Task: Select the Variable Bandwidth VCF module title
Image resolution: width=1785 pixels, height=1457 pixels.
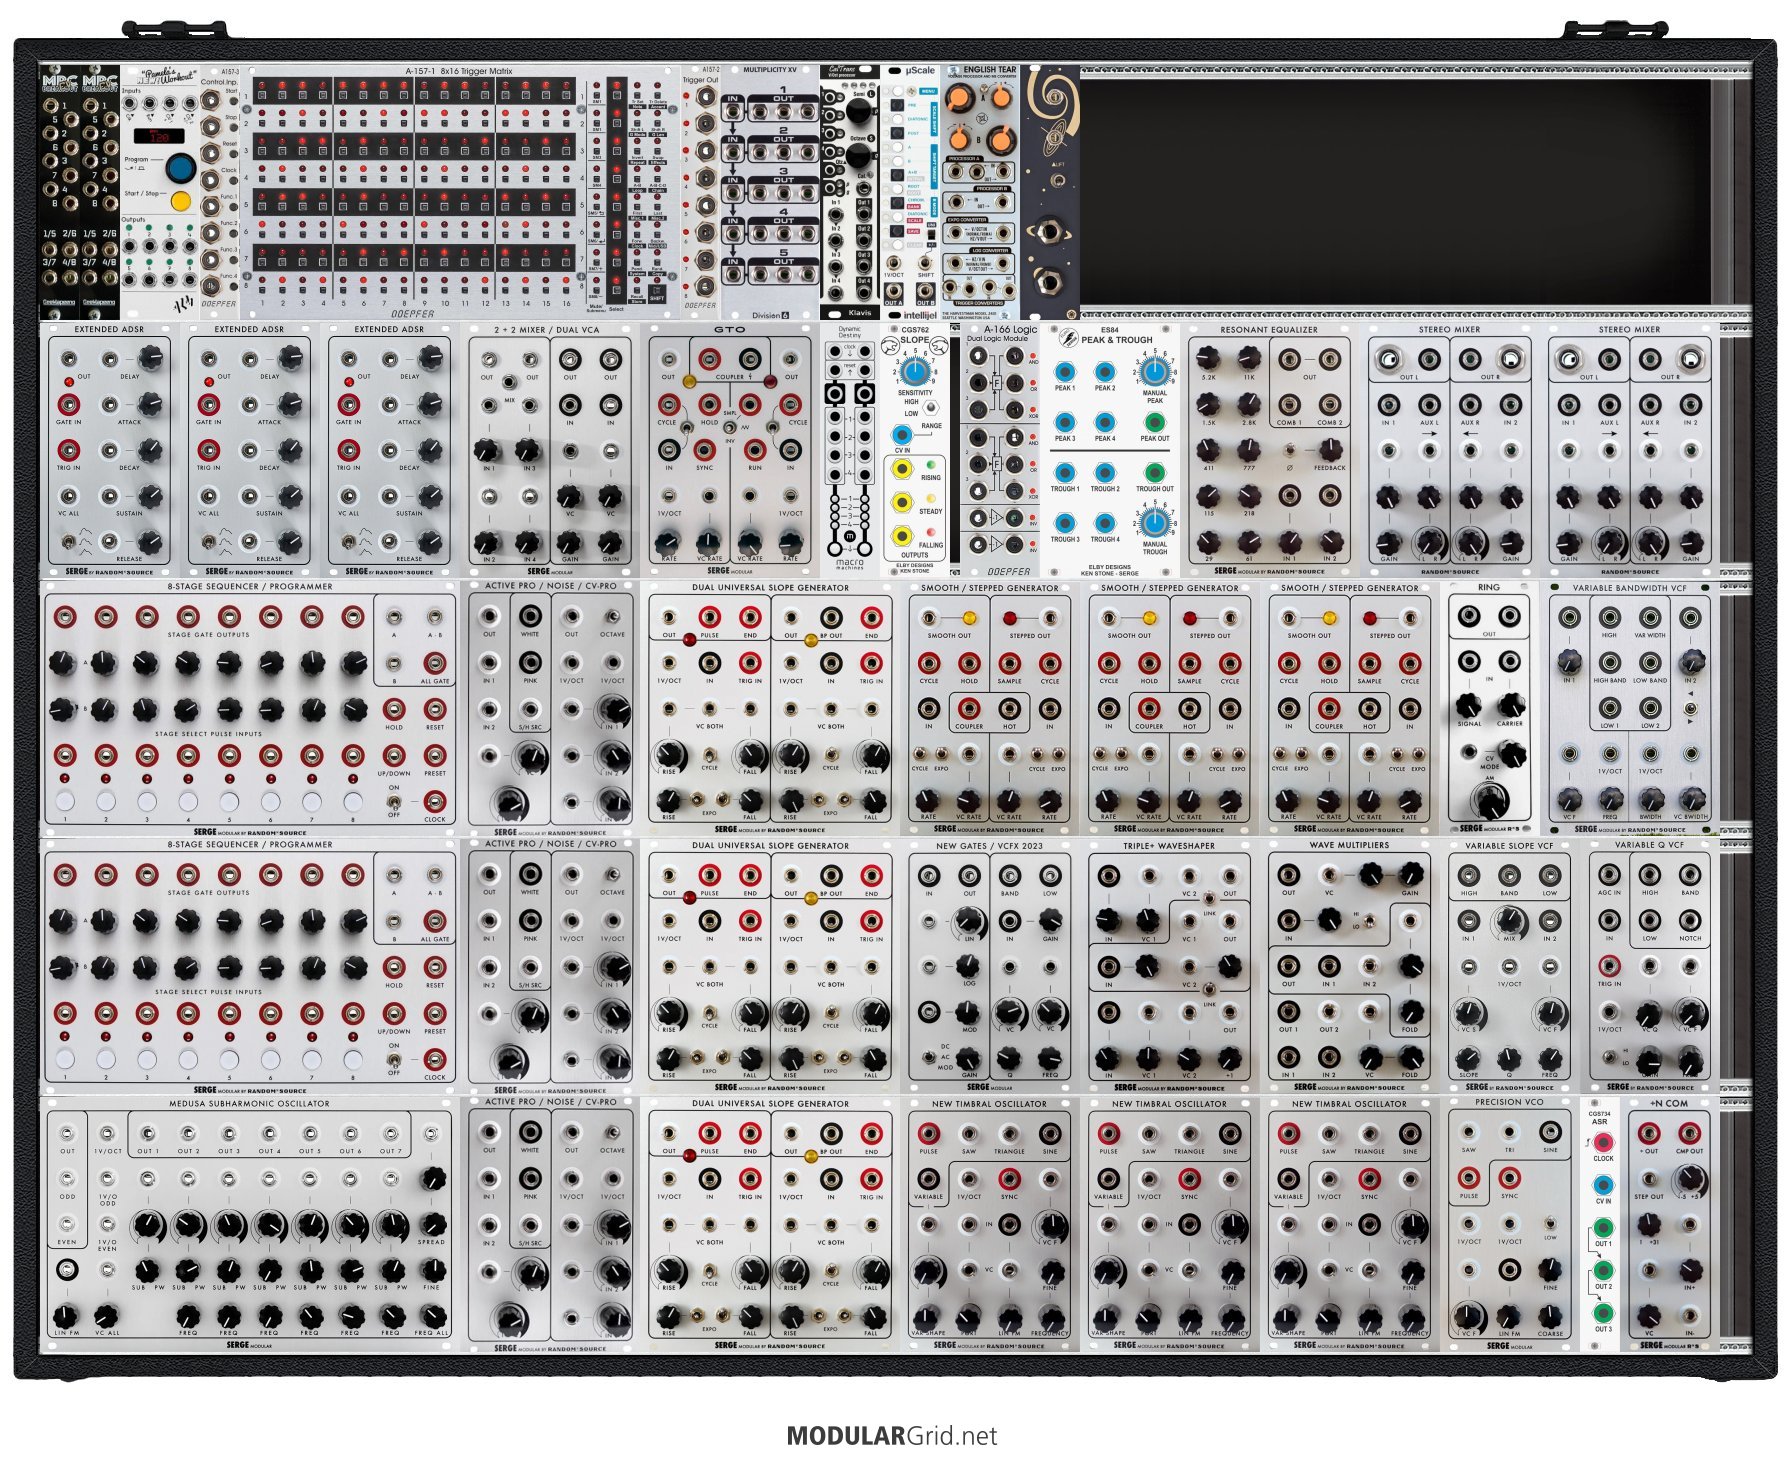Action: 1630,588
